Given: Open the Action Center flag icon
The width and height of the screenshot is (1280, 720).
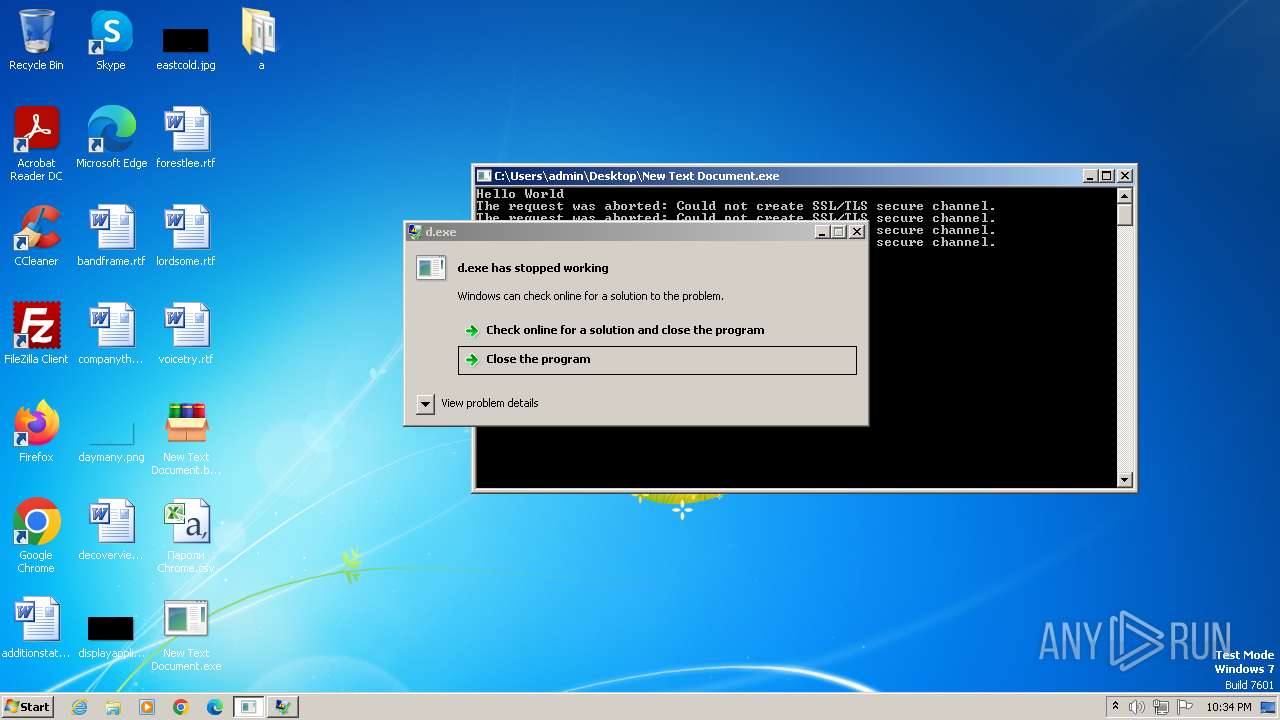Looking at the screenshot, I should (x=1185, y=707).
